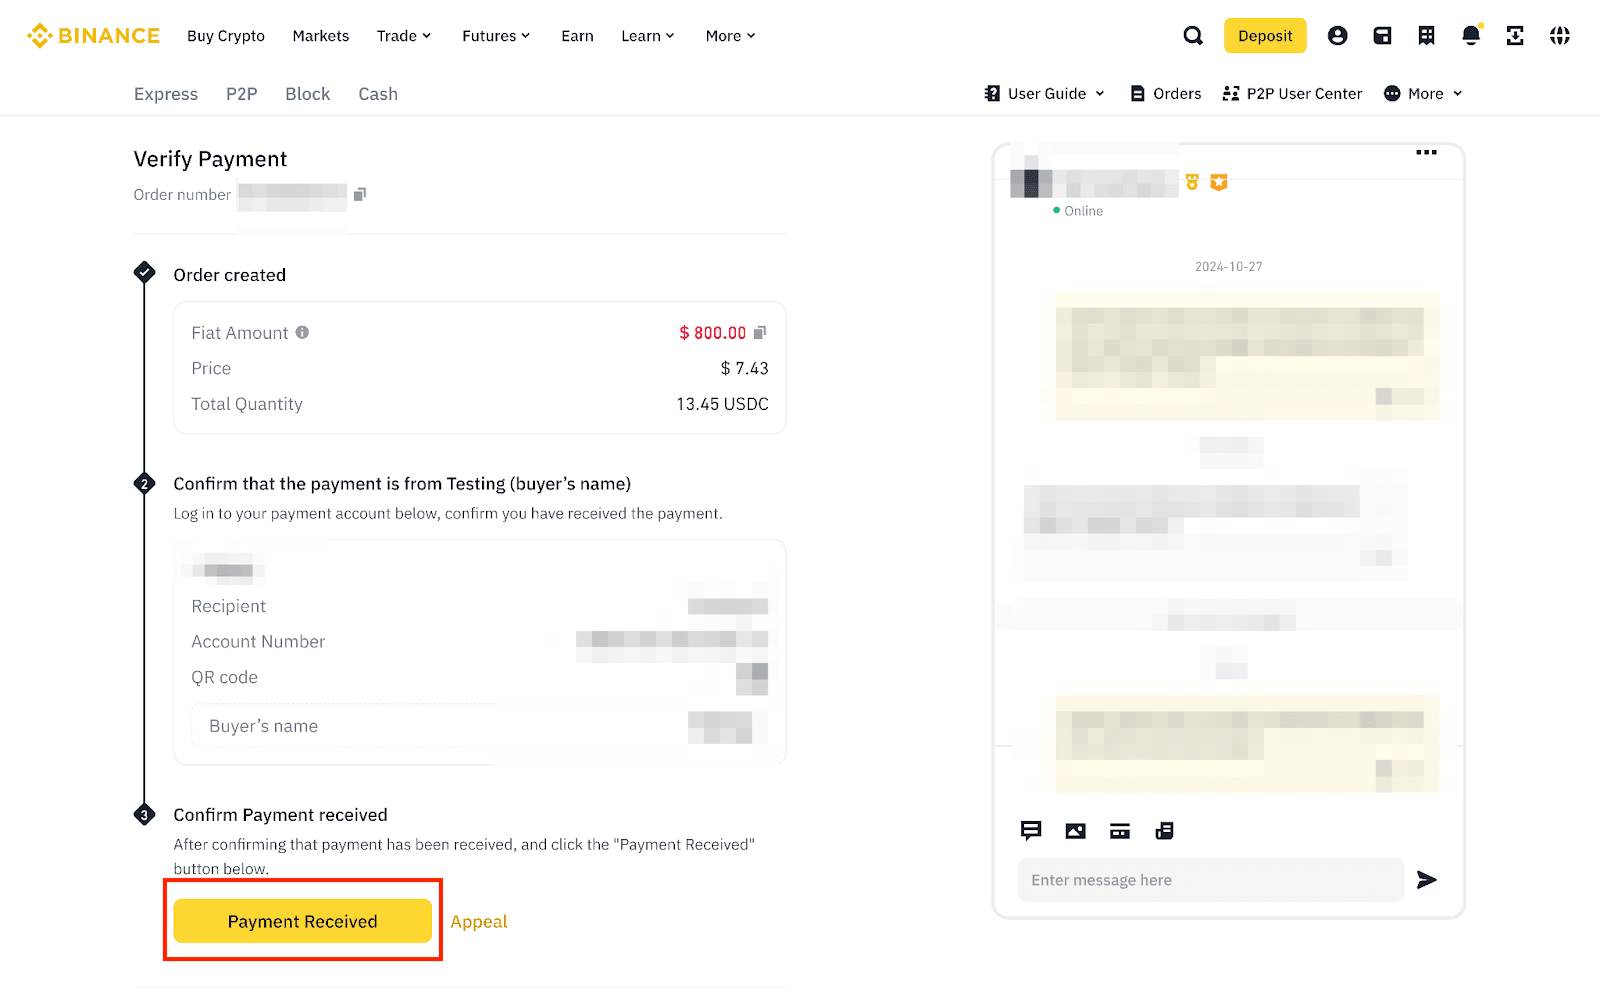Screen dimensions: 1600x988
Task: Click the Fiat Amount info icon
Action: click(302, 332)
